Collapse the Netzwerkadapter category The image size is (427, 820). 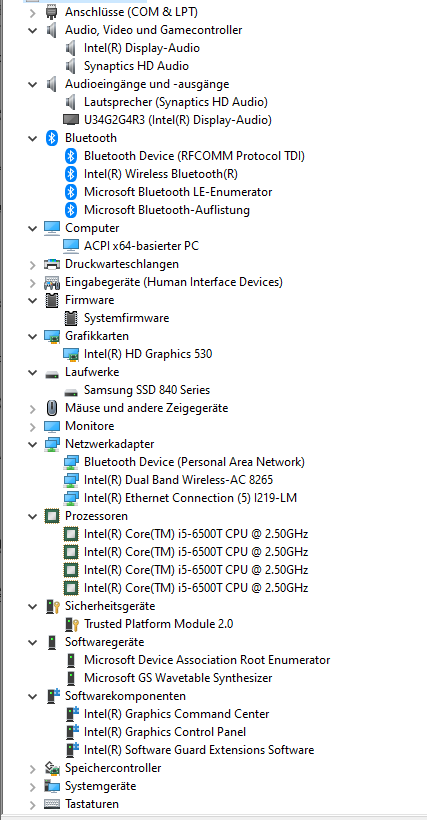(x=32, y=444)
